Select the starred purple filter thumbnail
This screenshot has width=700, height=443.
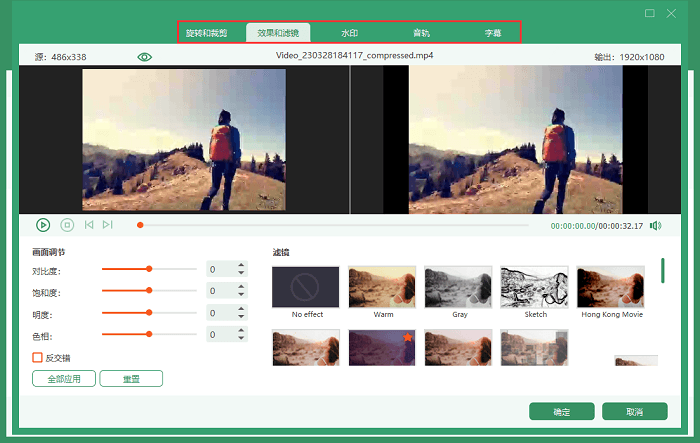pos(382,347)
